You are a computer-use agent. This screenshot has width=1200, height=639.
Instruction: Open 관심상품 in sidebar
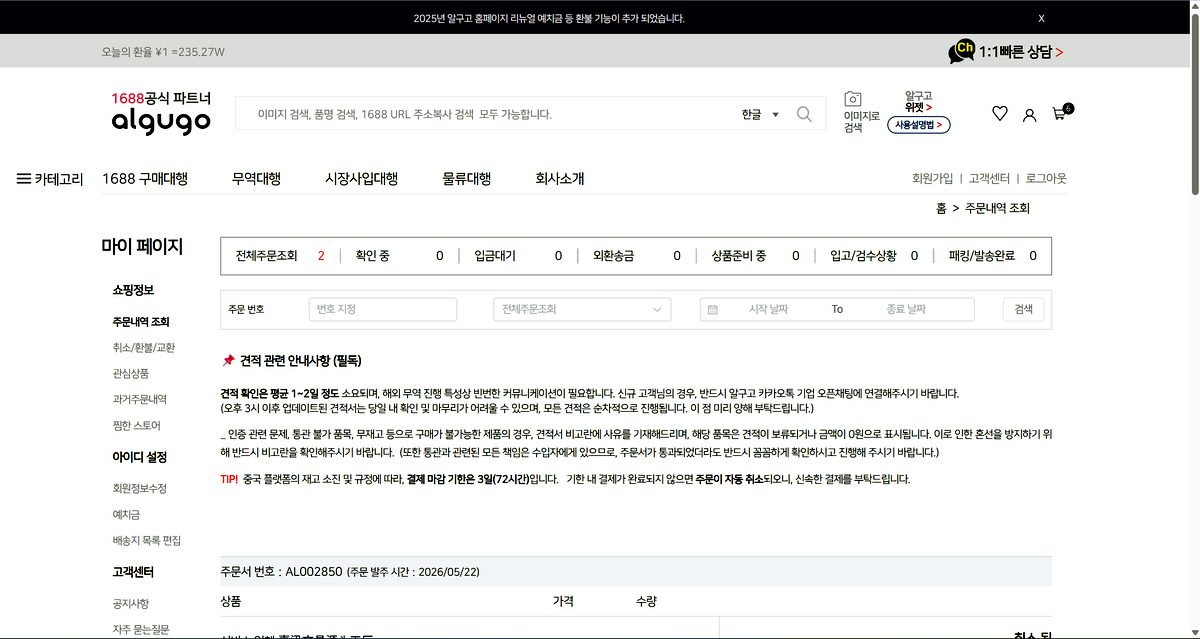[131, 374]
